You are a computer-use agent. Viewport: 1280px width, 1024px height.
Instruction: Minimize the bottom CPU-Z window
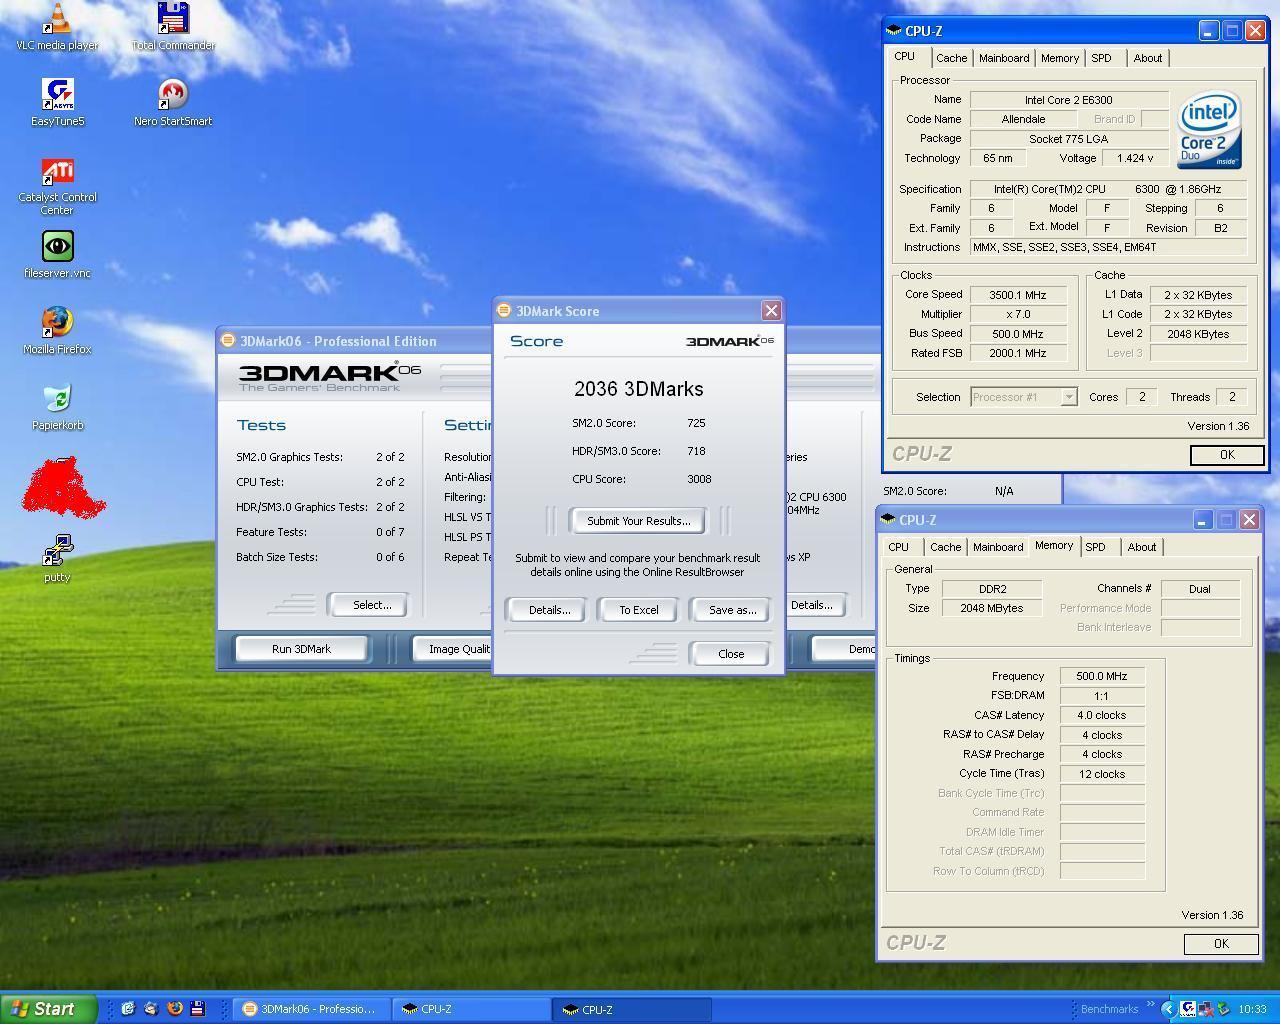pos(1202,520)
